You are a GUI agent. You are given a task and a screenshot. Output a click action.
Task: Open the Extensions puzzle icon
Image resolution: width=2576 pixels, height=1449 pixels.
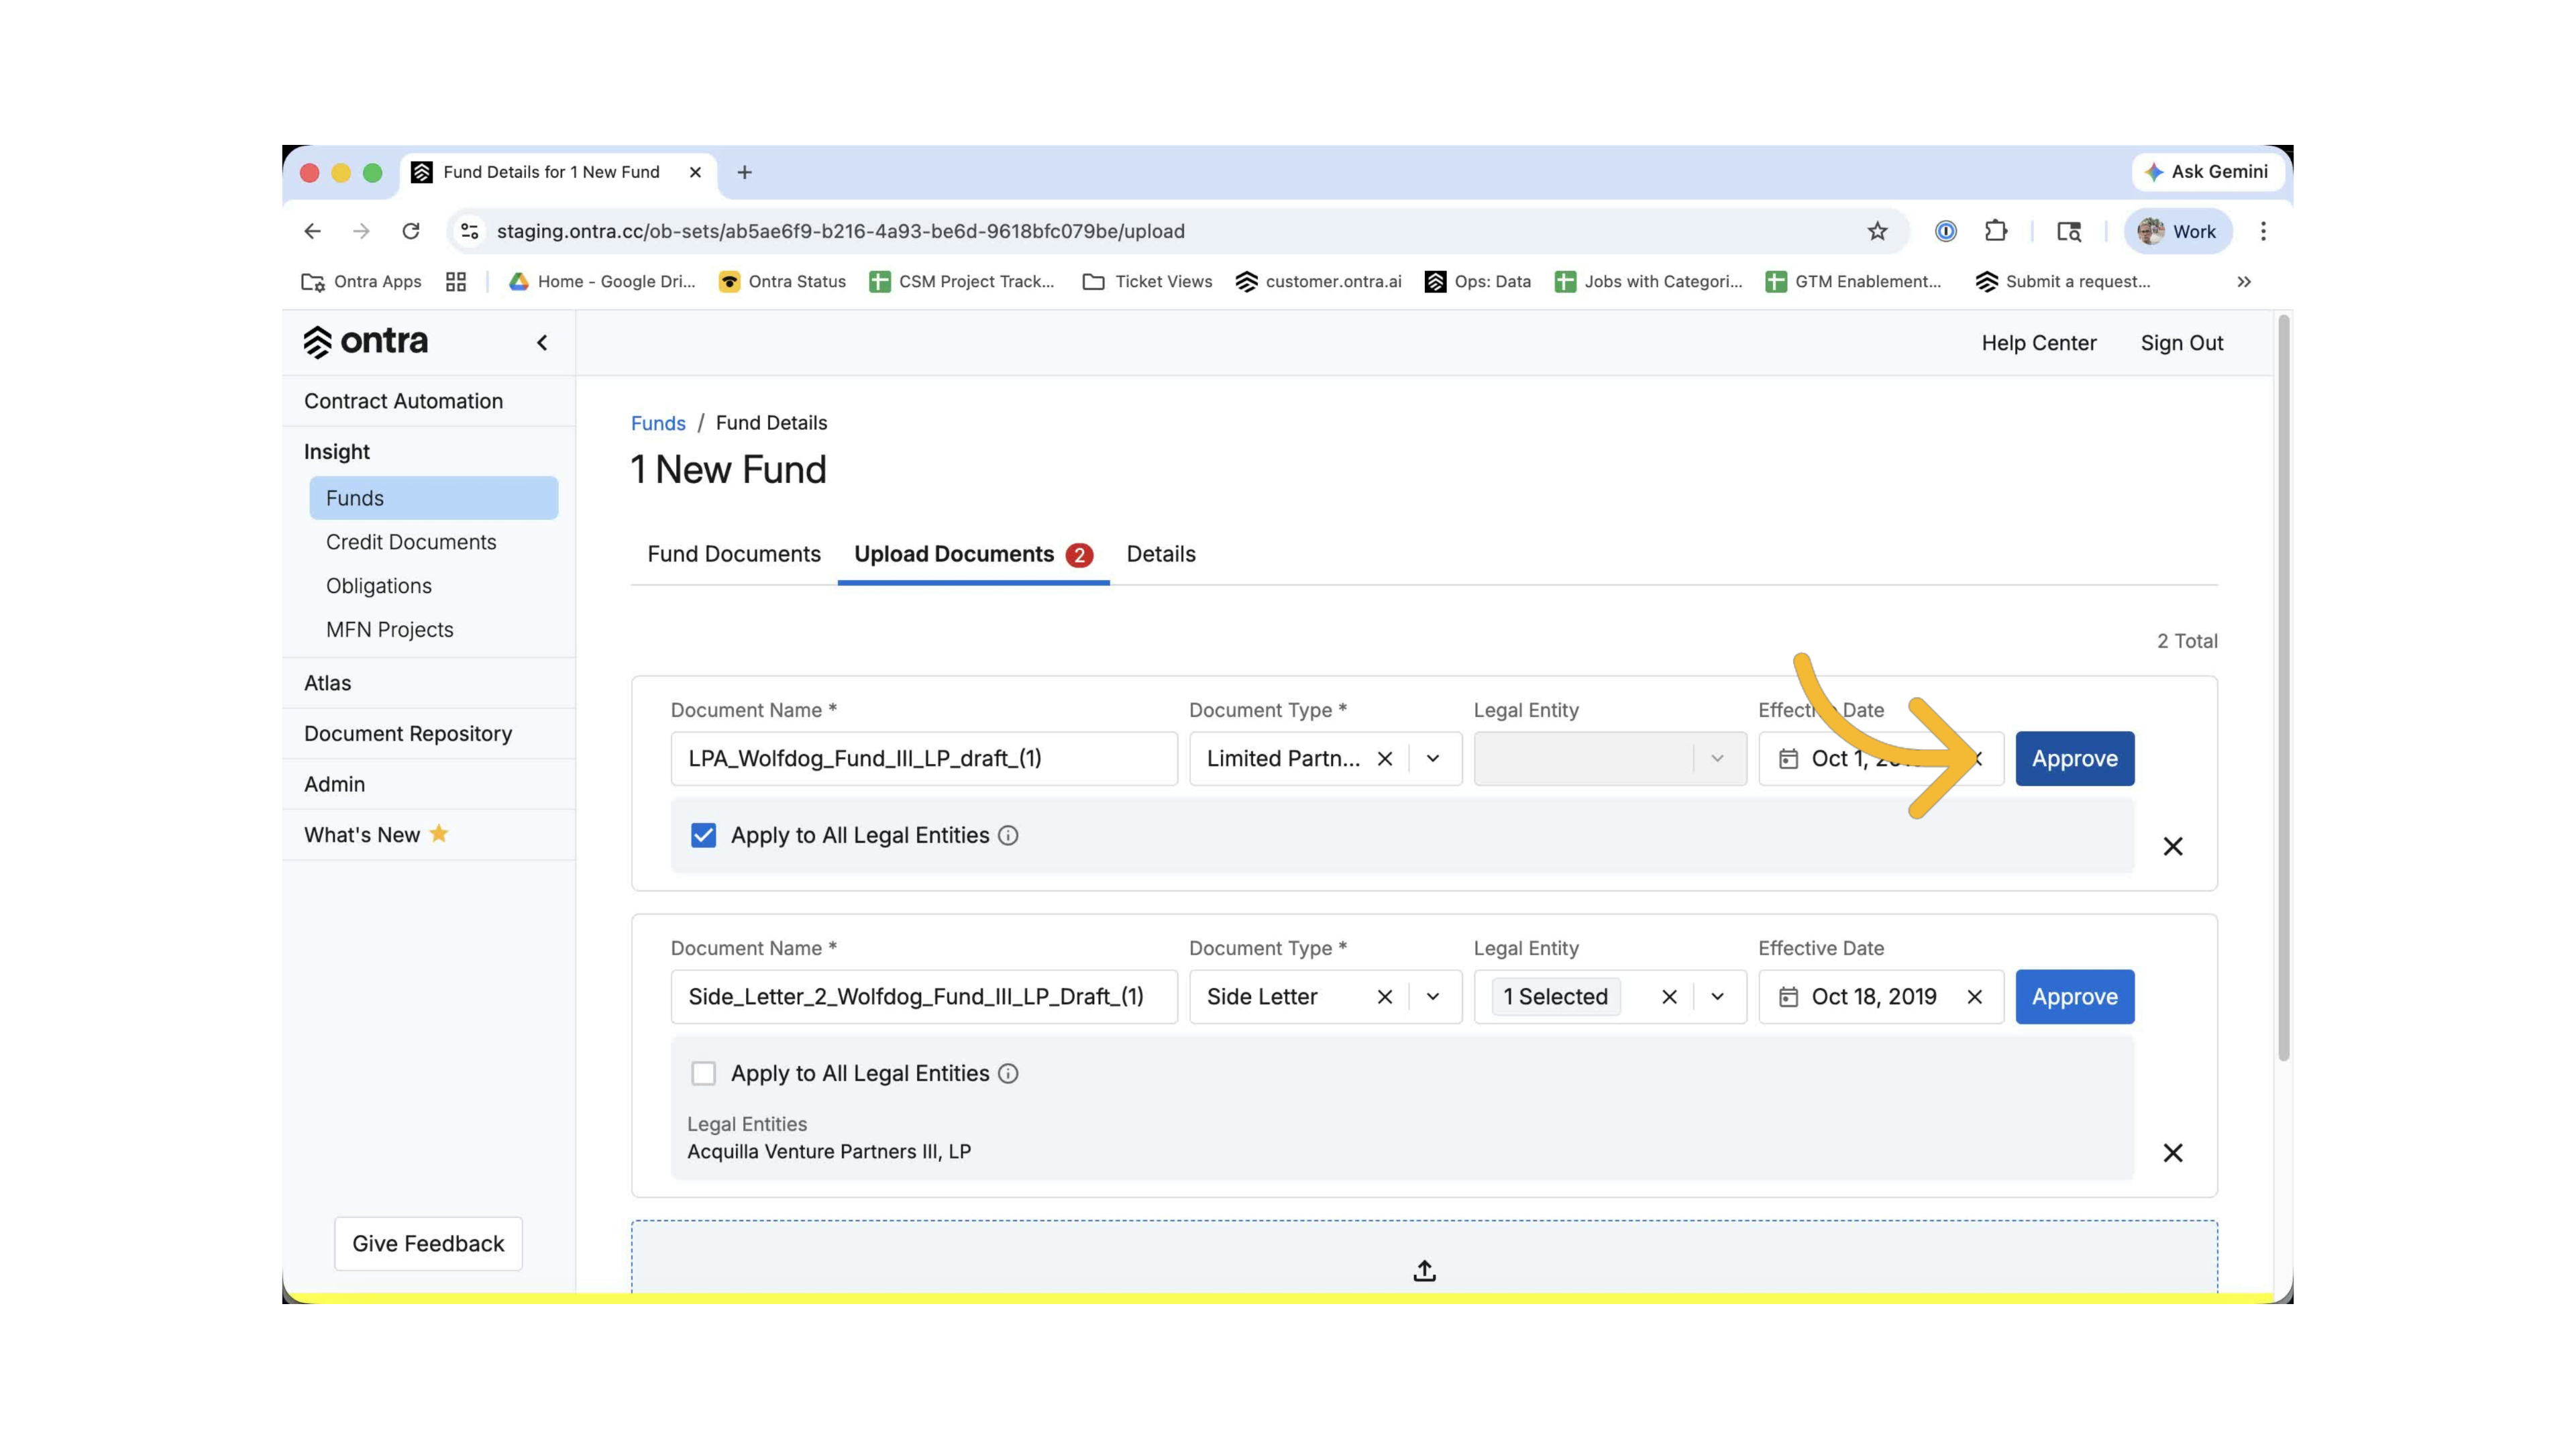(1996, 231)
